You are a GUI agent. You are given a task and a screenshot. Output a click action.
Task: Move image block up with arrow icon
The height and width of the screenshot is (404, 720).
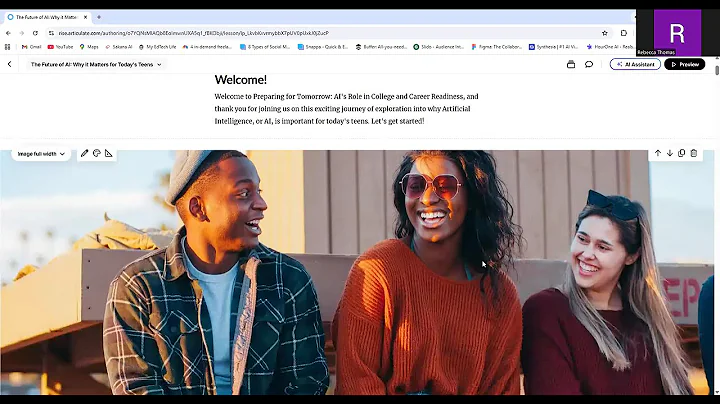pos(658,153)
